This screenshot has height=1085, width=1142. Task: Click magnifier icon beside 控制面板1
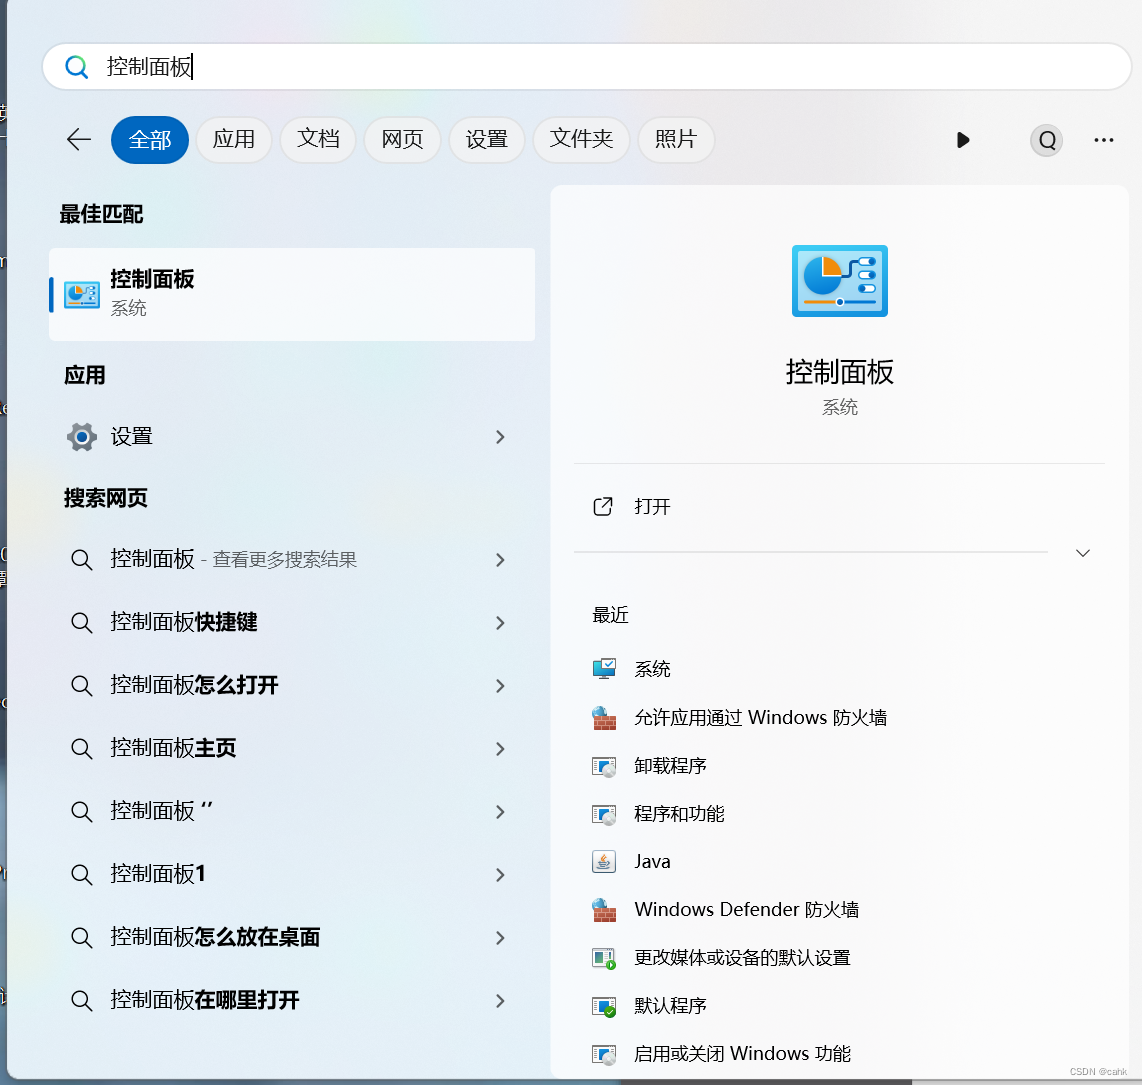coord(82,875)
